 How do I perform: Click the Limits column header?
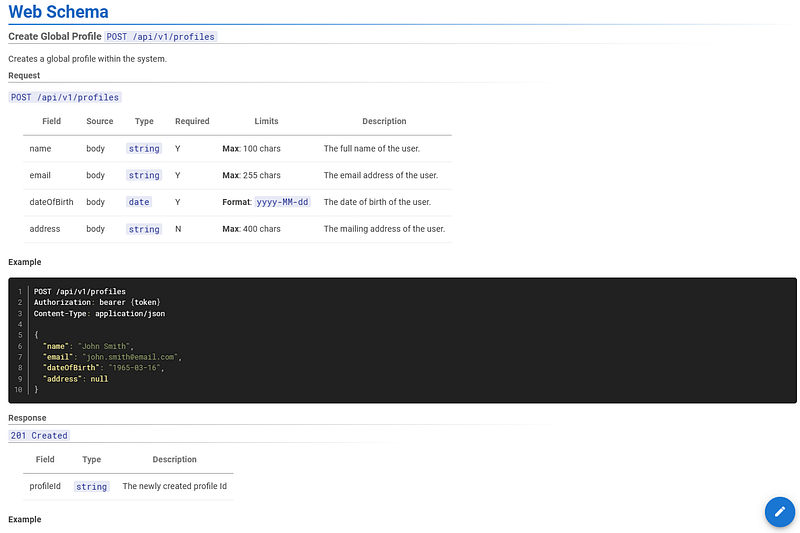tap(266, 121)
